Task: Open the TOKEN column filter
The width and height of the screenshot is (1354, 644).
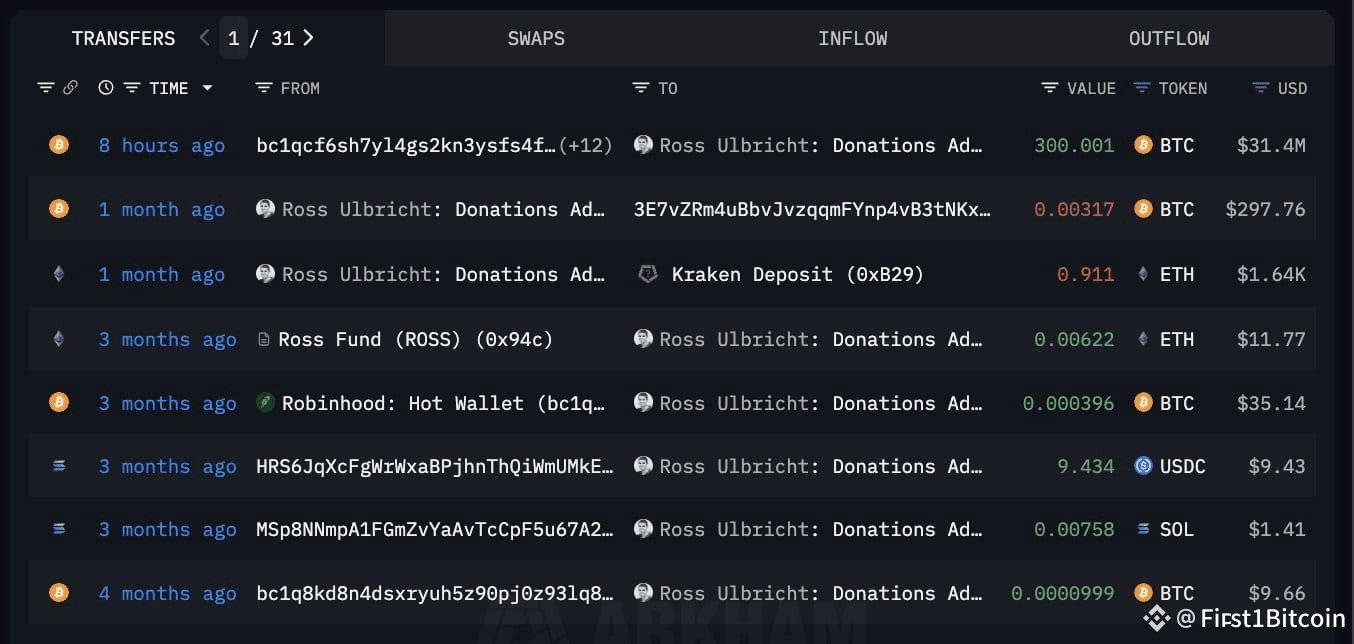Action: (x=1142, y=88)
